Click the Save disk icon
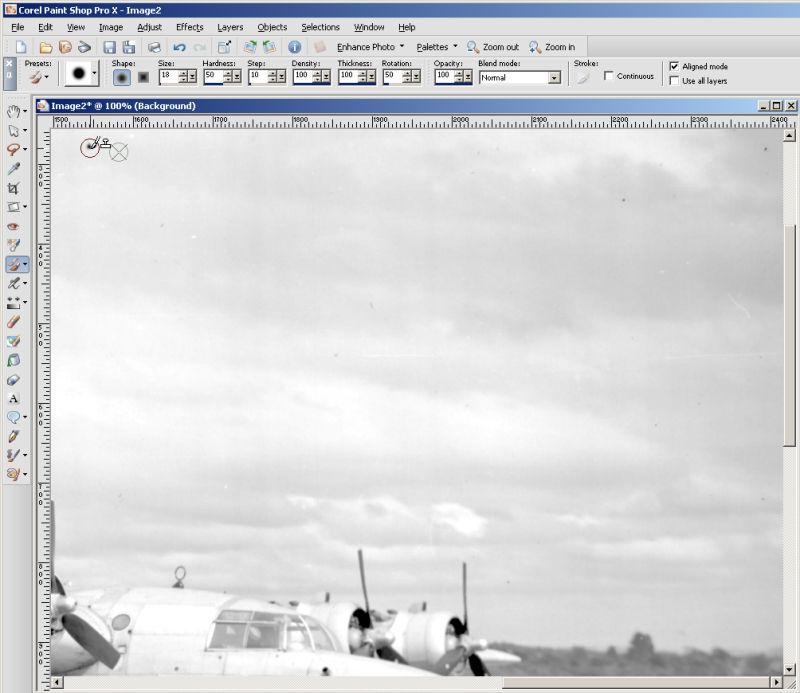The width and height of the screenshot is (800, 693). point(109,47)
